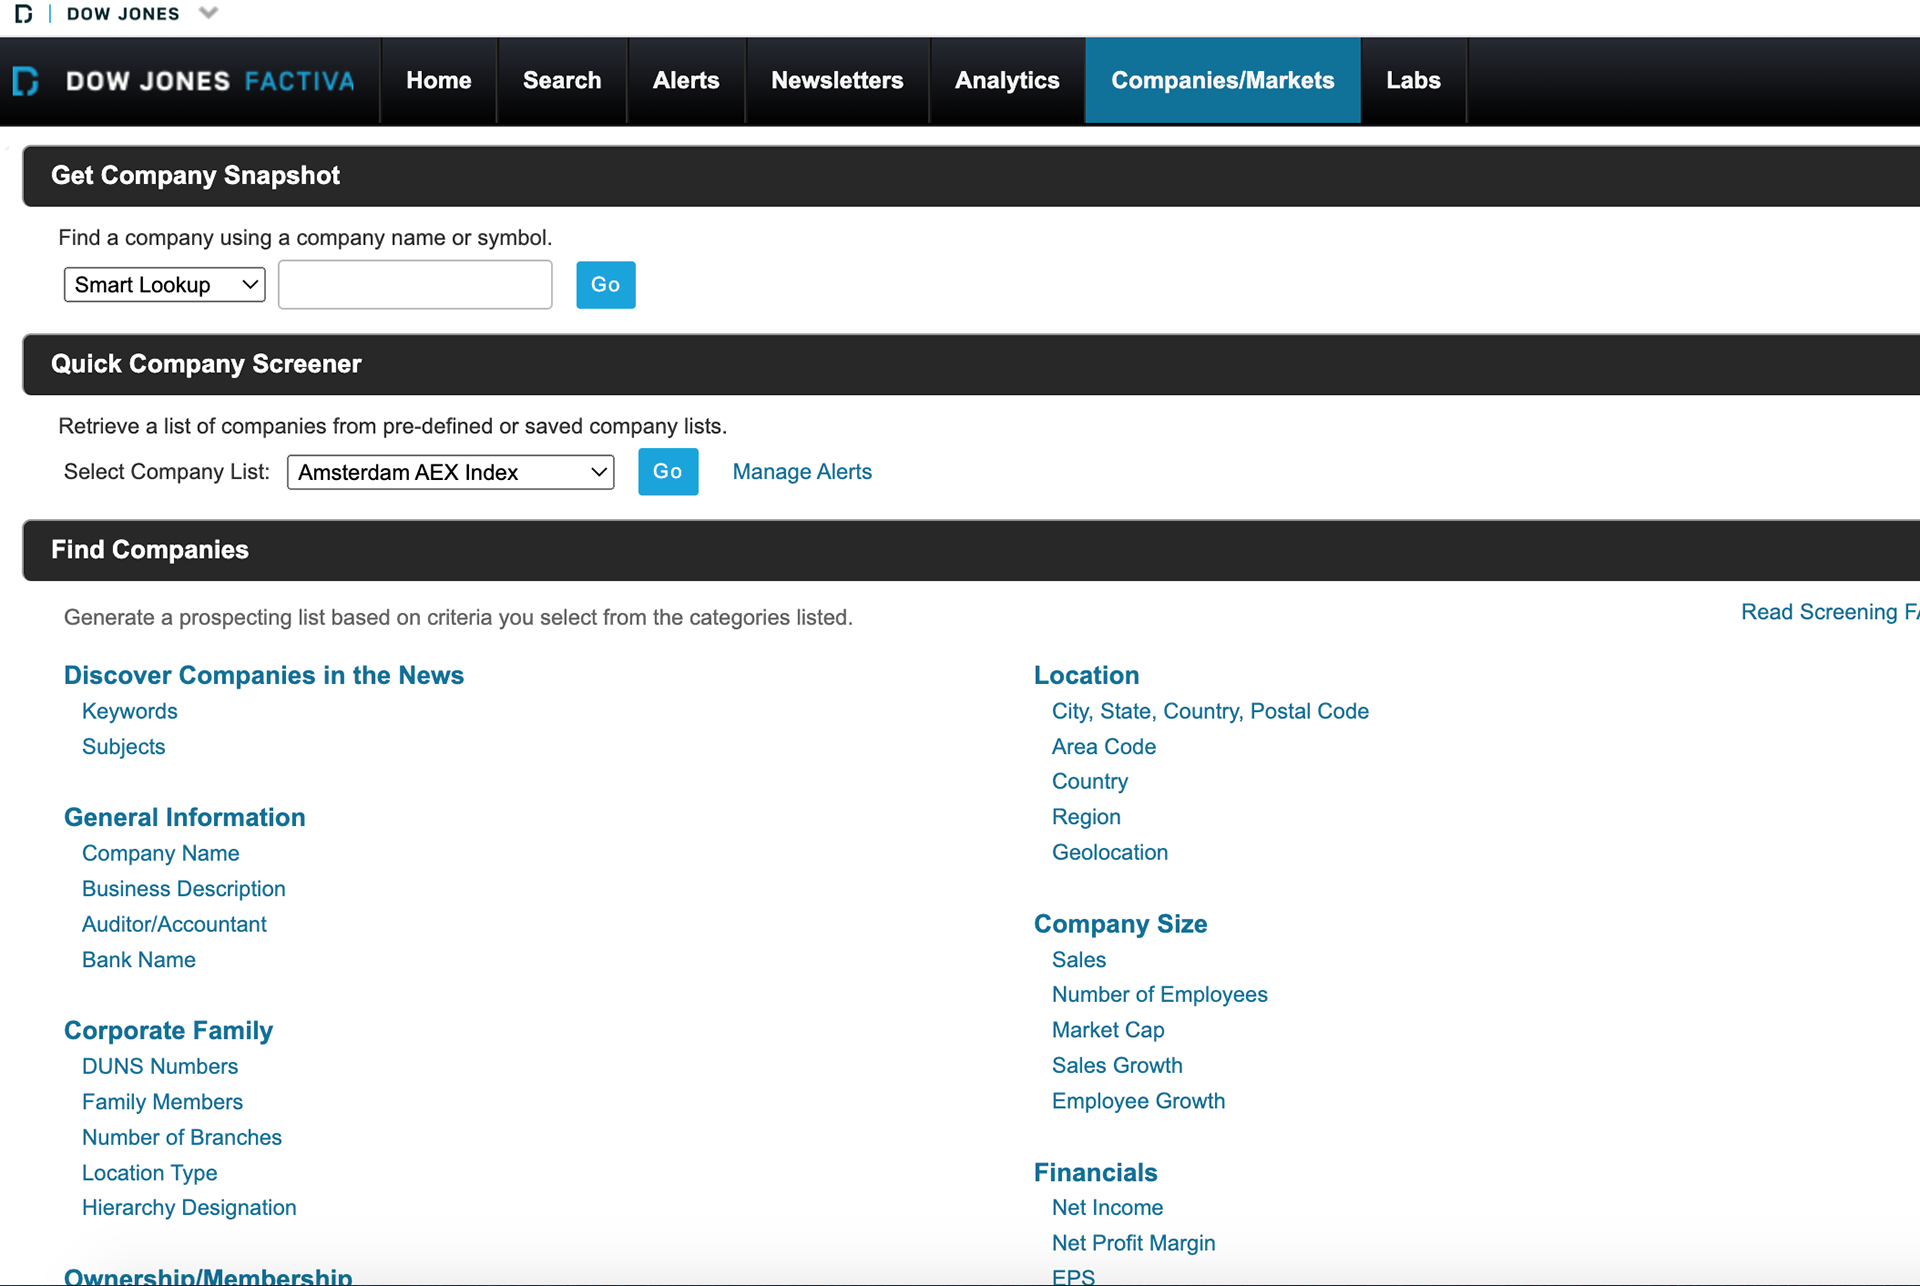Click the company name or symbol input field
The image size is (1920, 1286).
tap(415, 285)
